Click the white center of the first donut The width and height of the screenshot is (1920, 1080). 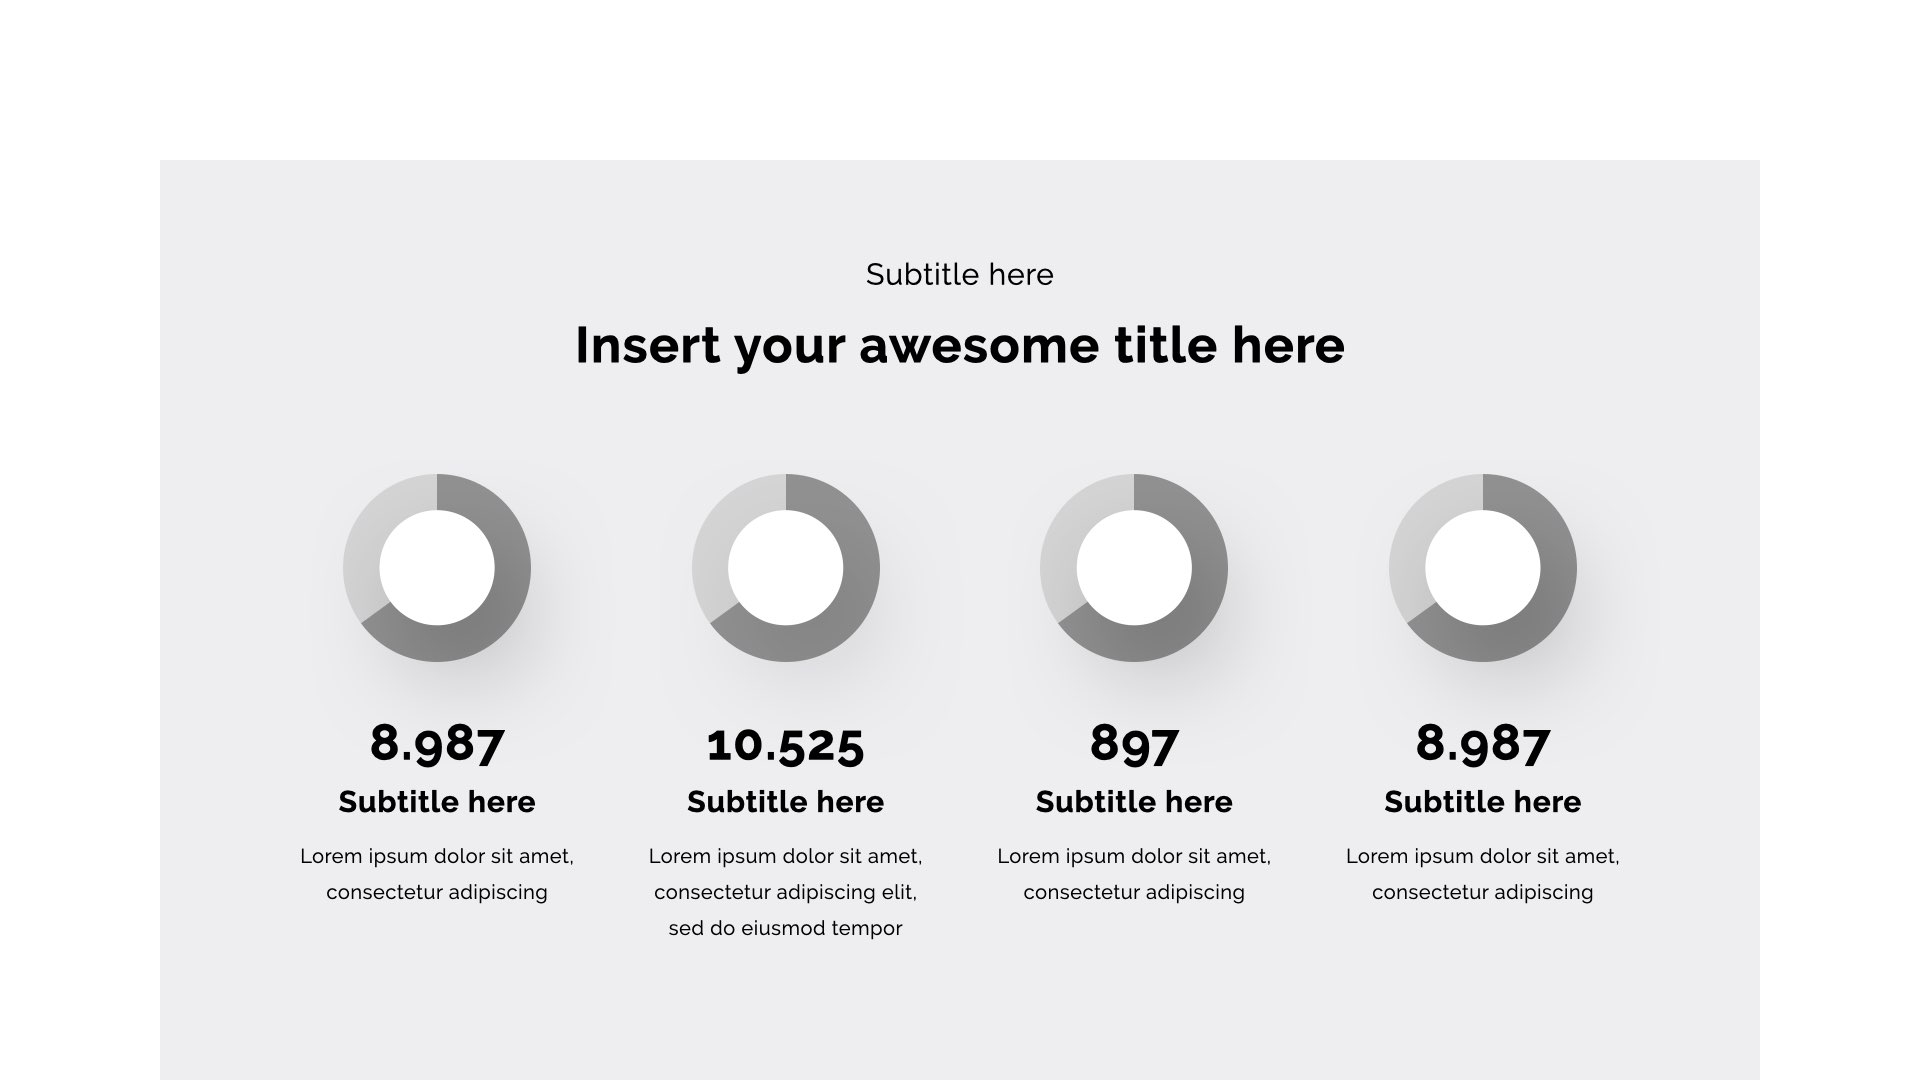point(437,568)
